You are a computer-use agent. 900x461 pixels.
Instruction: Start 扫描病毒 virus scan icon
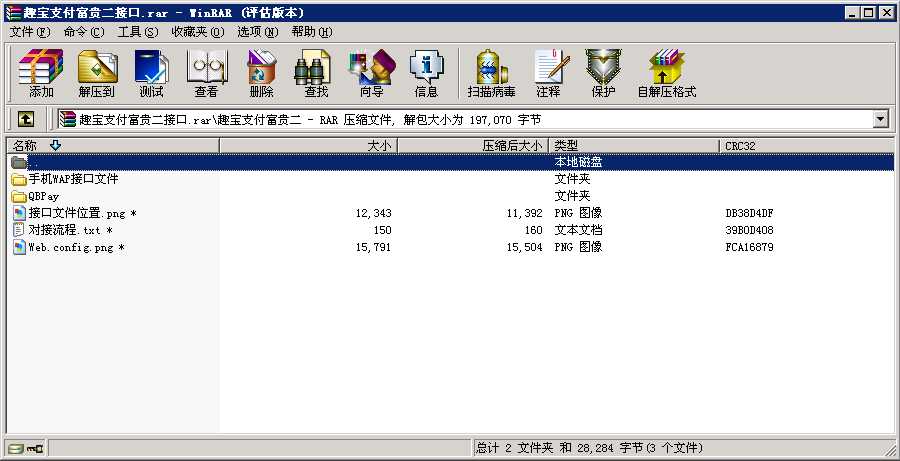pyautogui.click(x=491, y=73)
